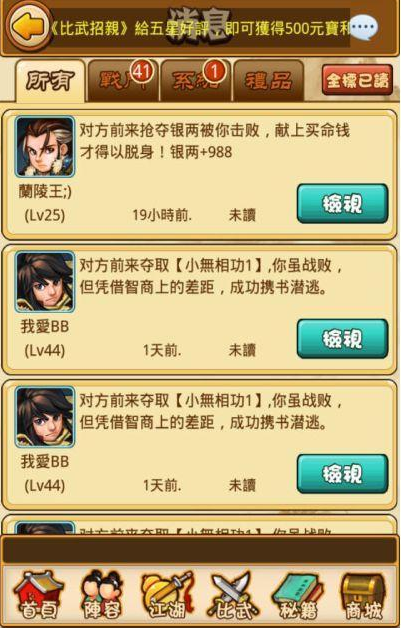Tap 蘭陵王 player avatar
This screenshot has height=628, width=401.
click(x=45, y=147)
